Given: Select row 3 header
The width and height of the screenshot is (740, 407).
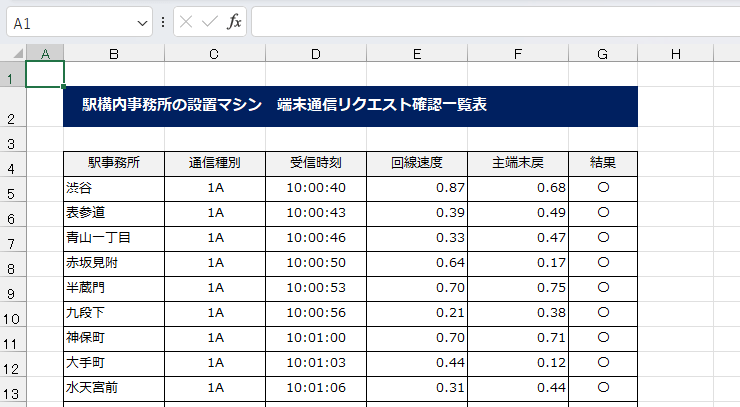Looking at the screenshot, I should tap(13, 139).
